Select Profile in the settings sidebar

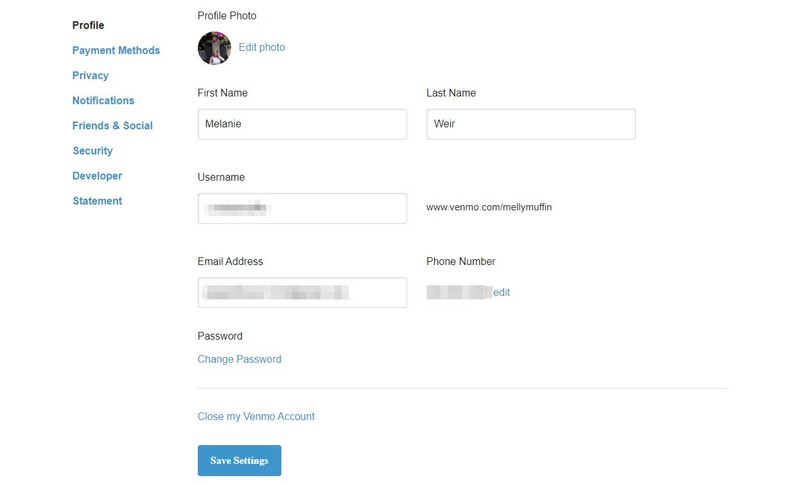pyautogui.click(x=88, y=26)
